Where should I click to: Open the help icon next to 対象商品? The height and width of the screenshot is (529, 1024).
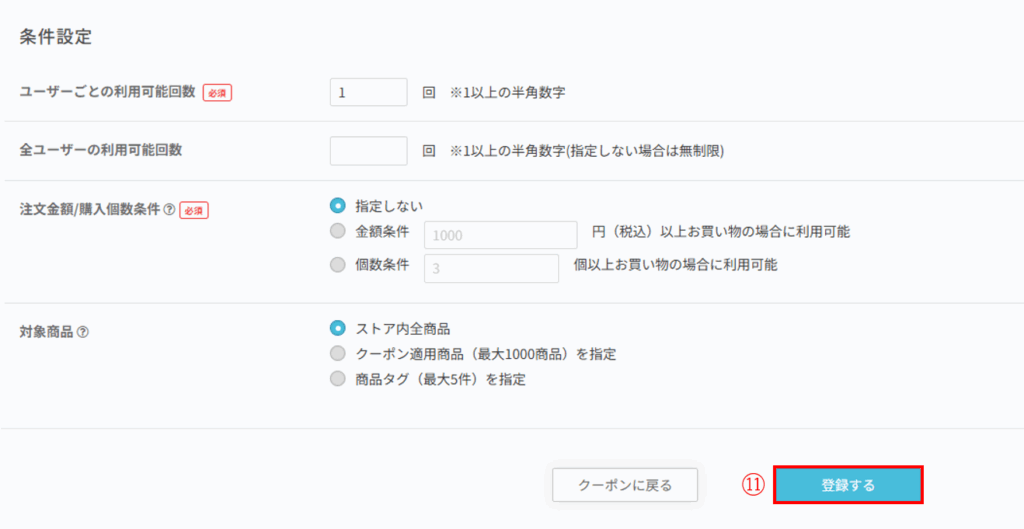83,332
